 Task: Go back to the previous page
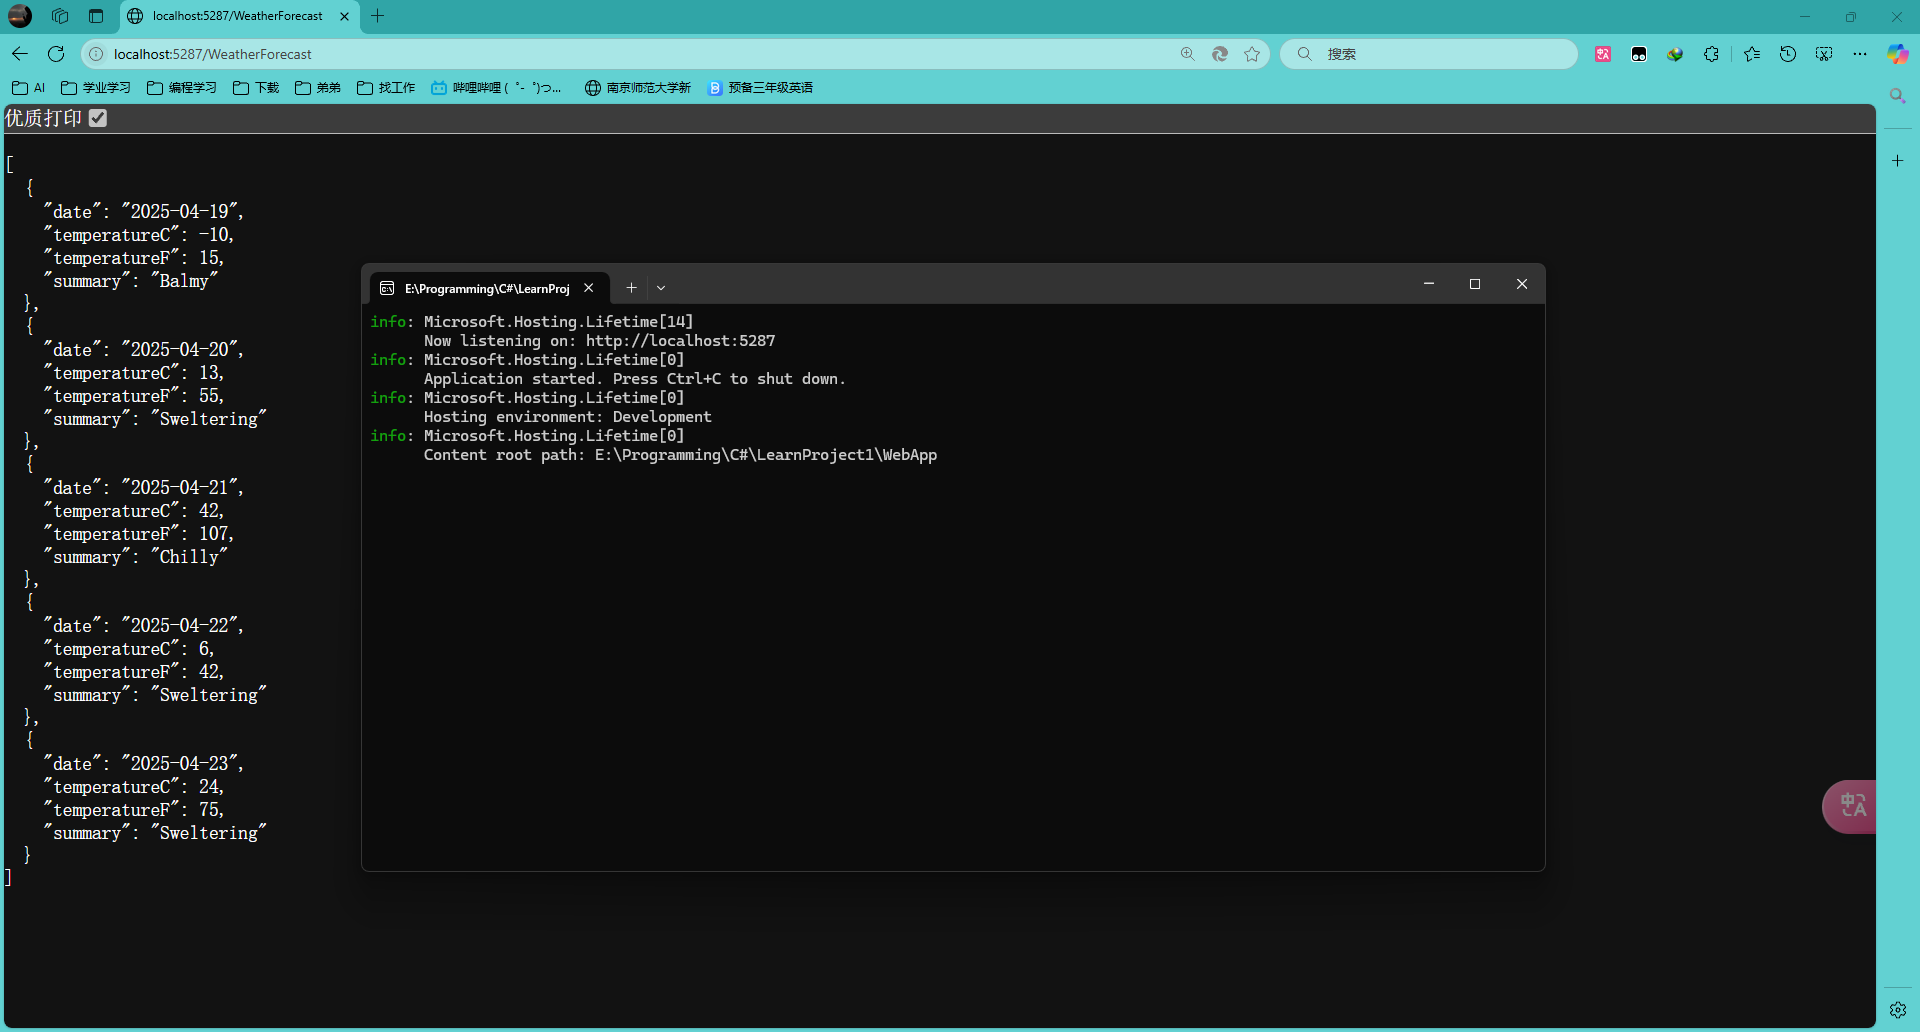[x=20, y=54]
